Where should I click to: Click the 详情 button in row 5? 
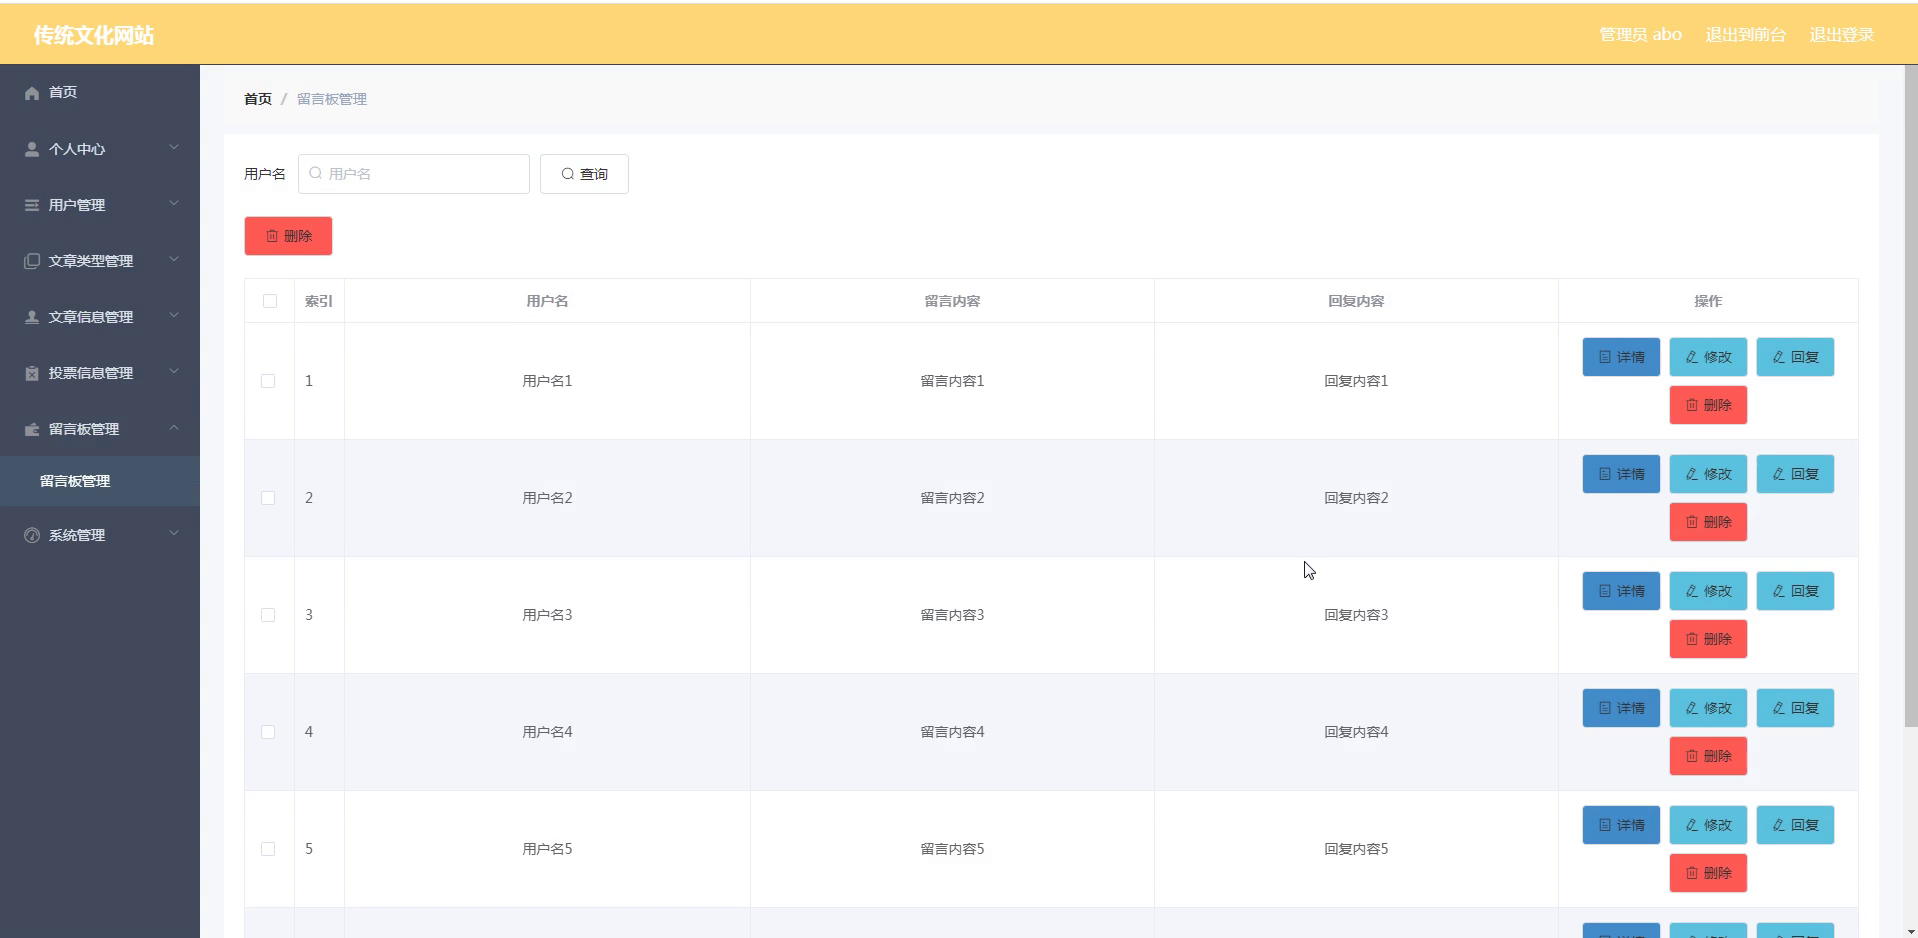tap(1621, 825)
